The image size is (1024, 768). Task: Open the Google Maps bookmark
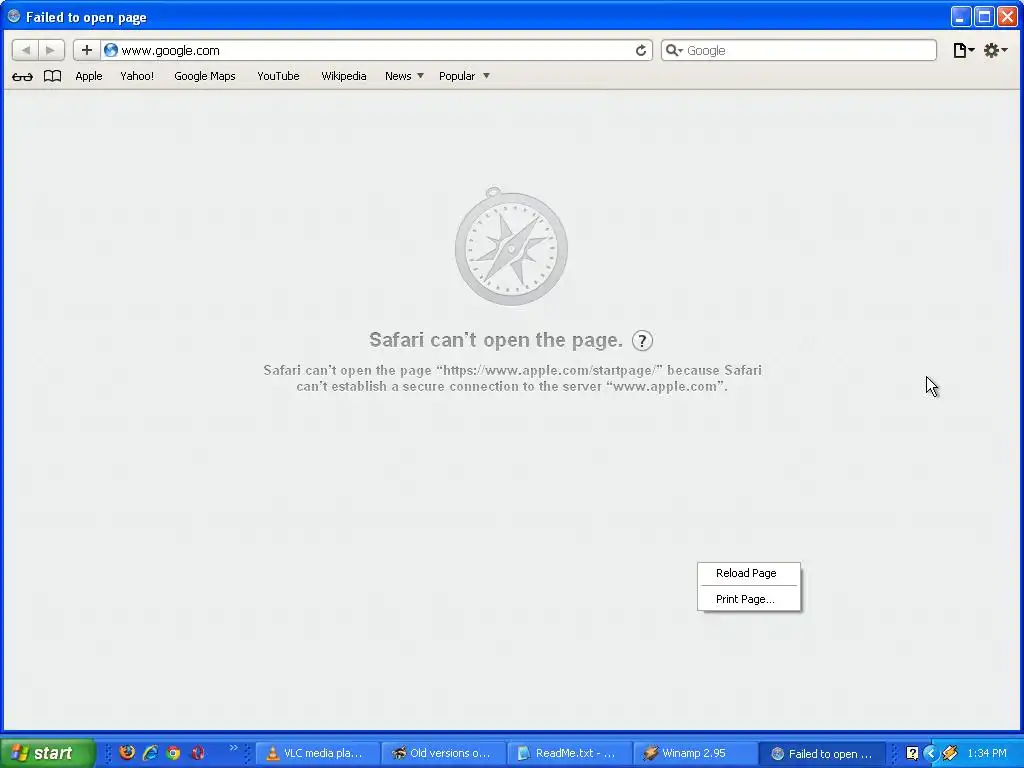point(204,76)
